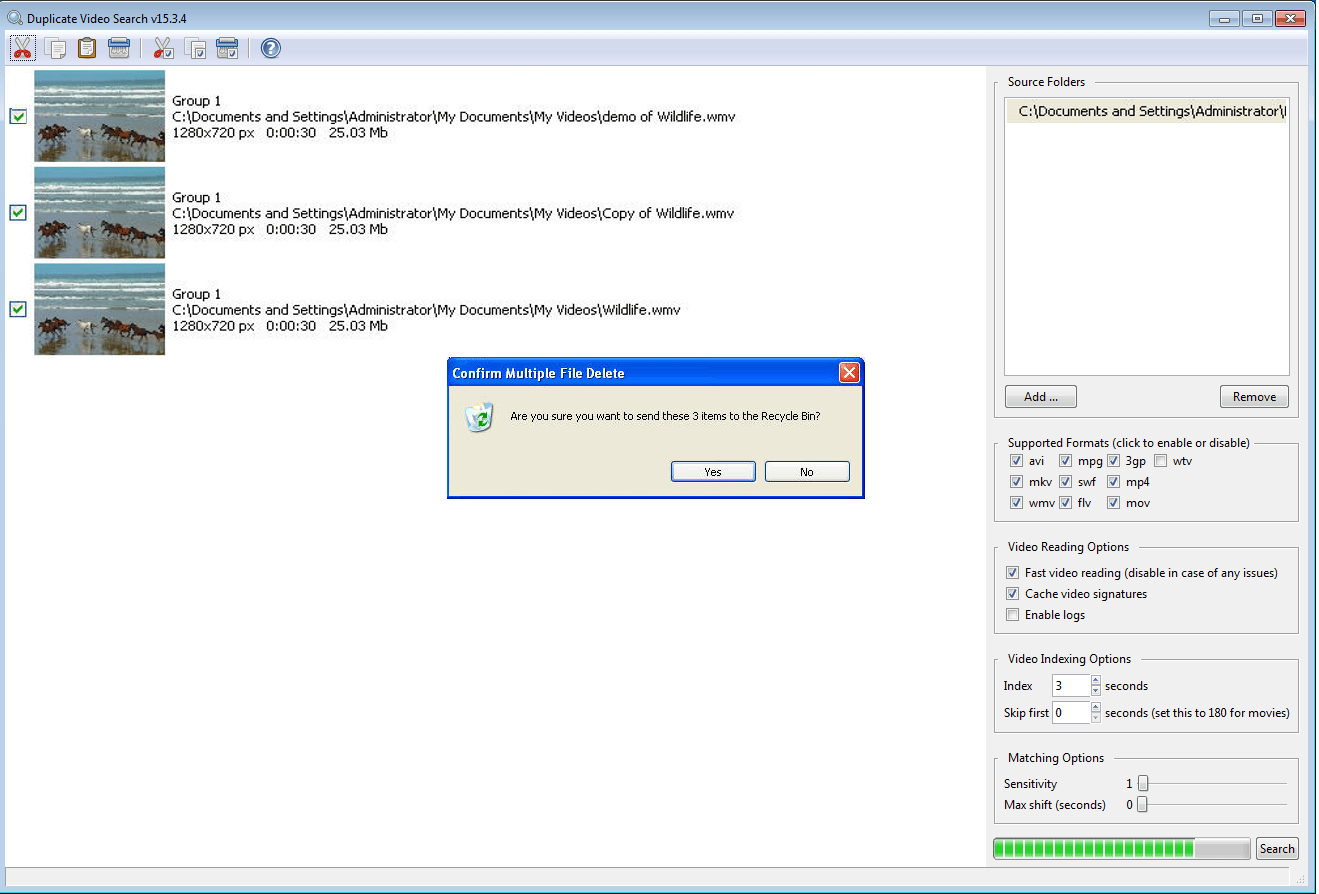Viewport: 1319px width, 894px height.
Task: Click the red scissors Cut toolbar icon
Action: [x=23, y=48]
